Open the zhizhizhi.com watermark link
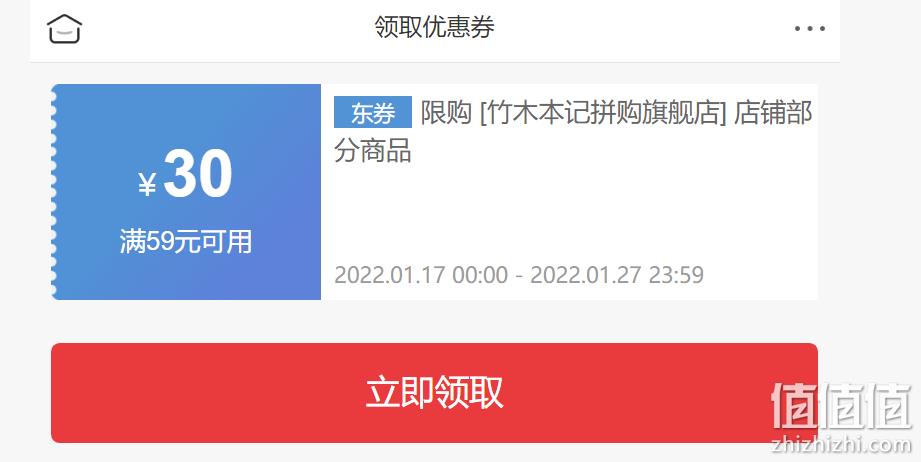This screenshot has height=462, width=921. coord(841,445)
